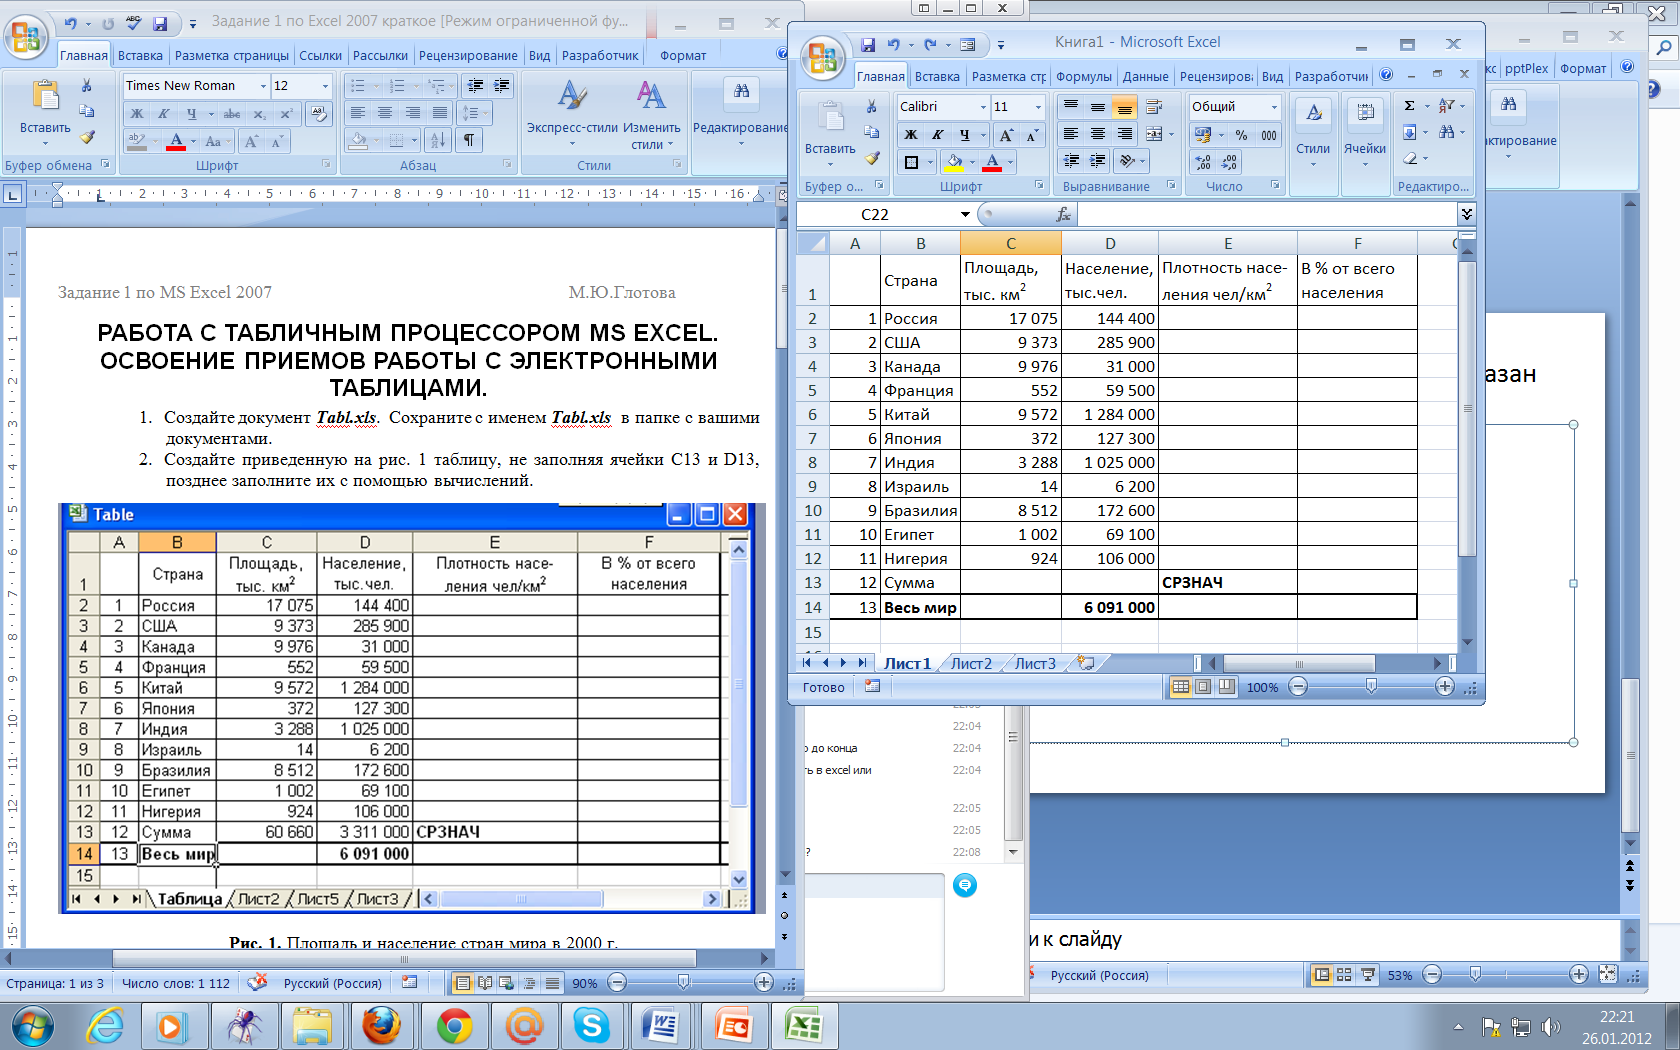Viewport: 1680px width, 1050px height.
Task: Open Excel number format Общий dropdown
Action: tap(1274, 107)
